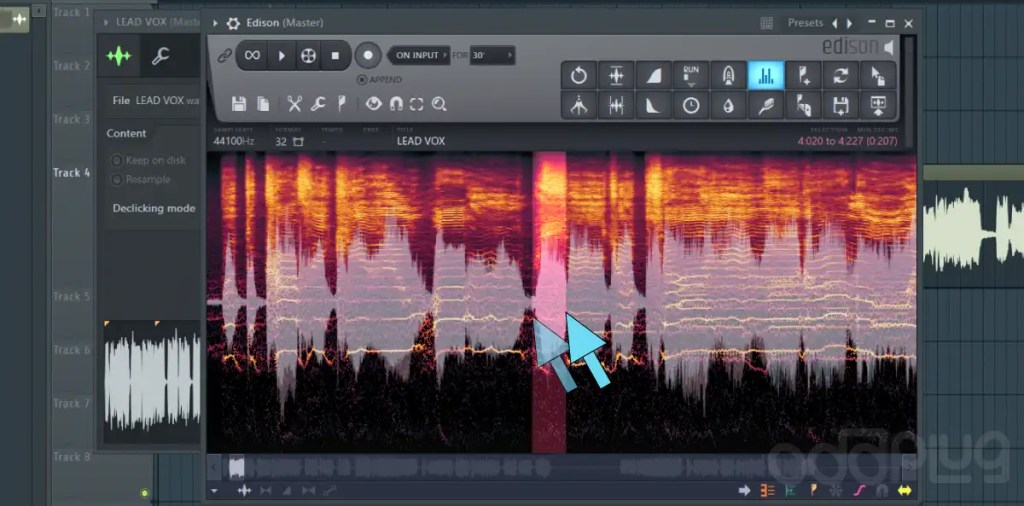Screen dimensions: 1024x506
Task: Toggle the Edison speaker icon
Action: 889,47
